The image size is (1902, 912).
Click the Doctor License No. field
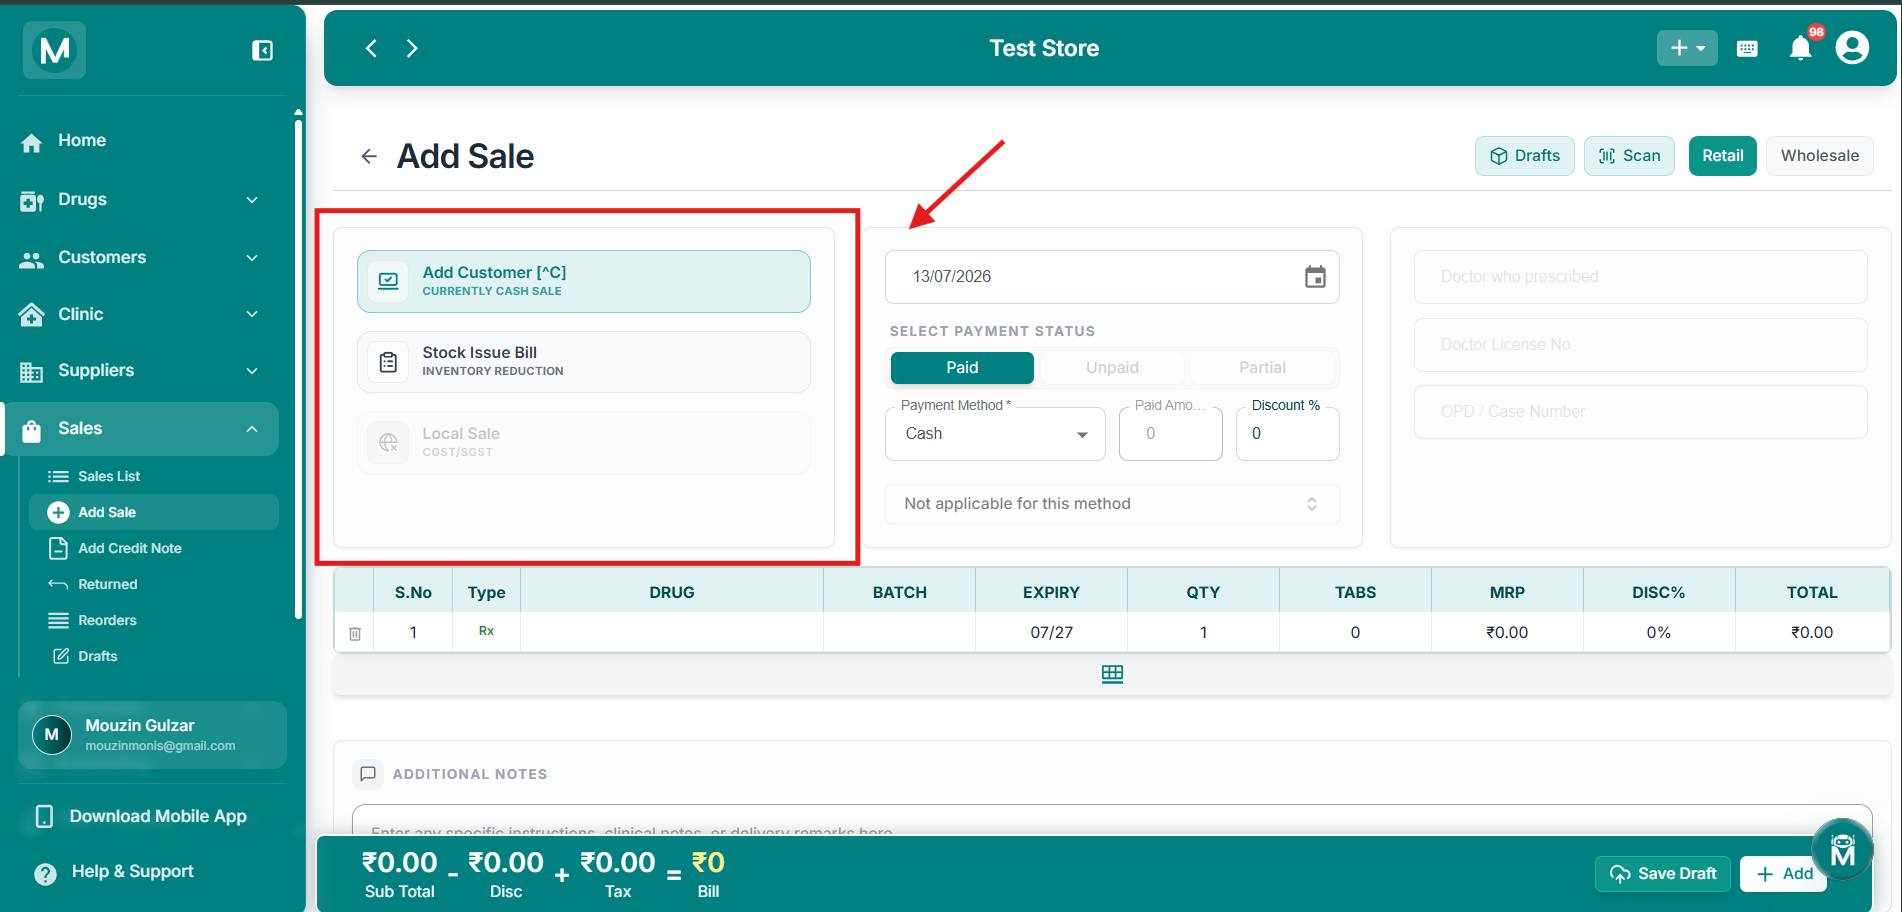coord(1640,345)
